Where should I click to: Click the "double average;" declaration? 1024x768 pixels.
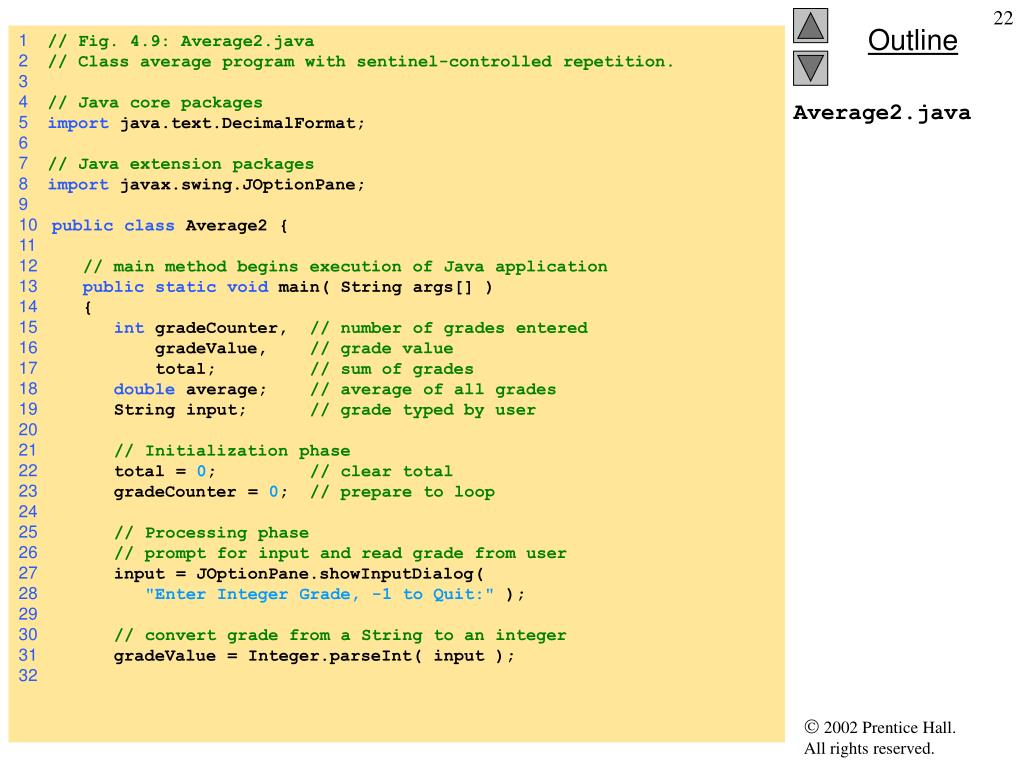191,389
